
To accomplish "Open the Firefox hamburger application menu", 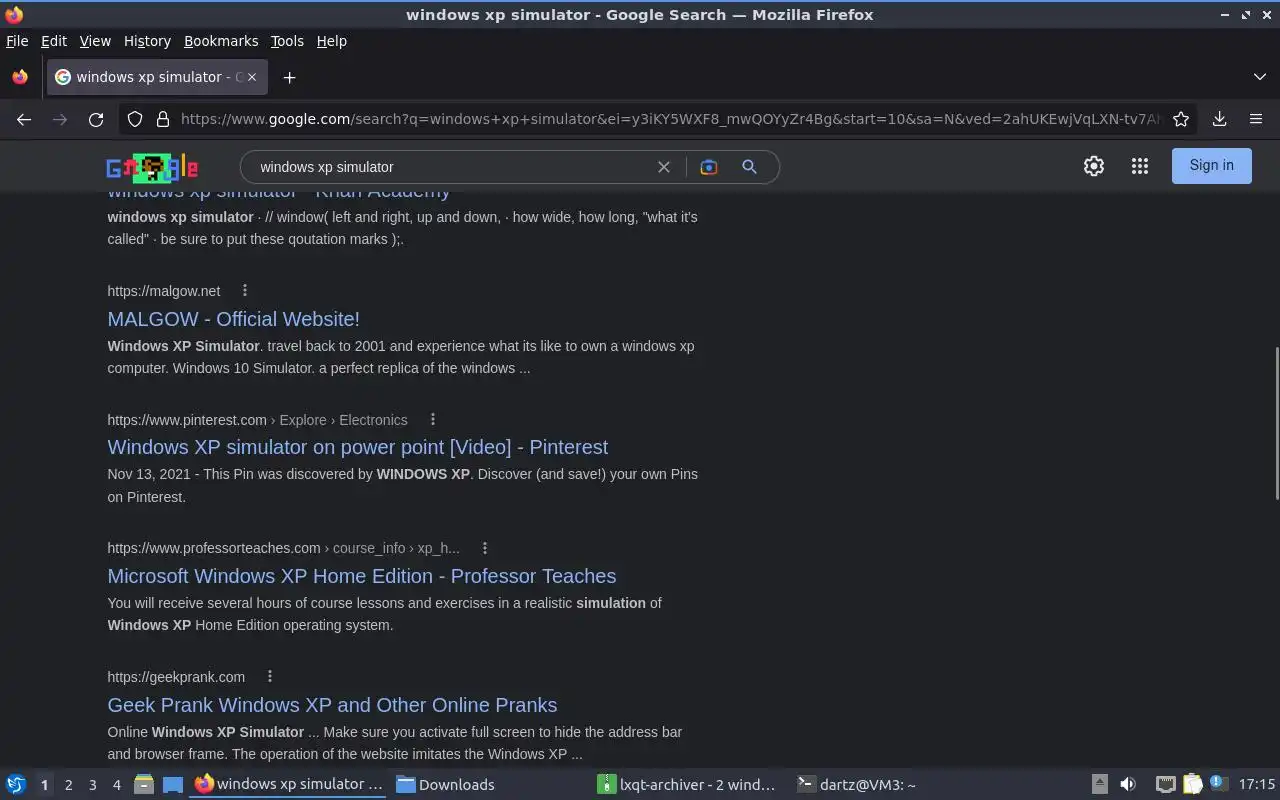I will [1256, 119].
